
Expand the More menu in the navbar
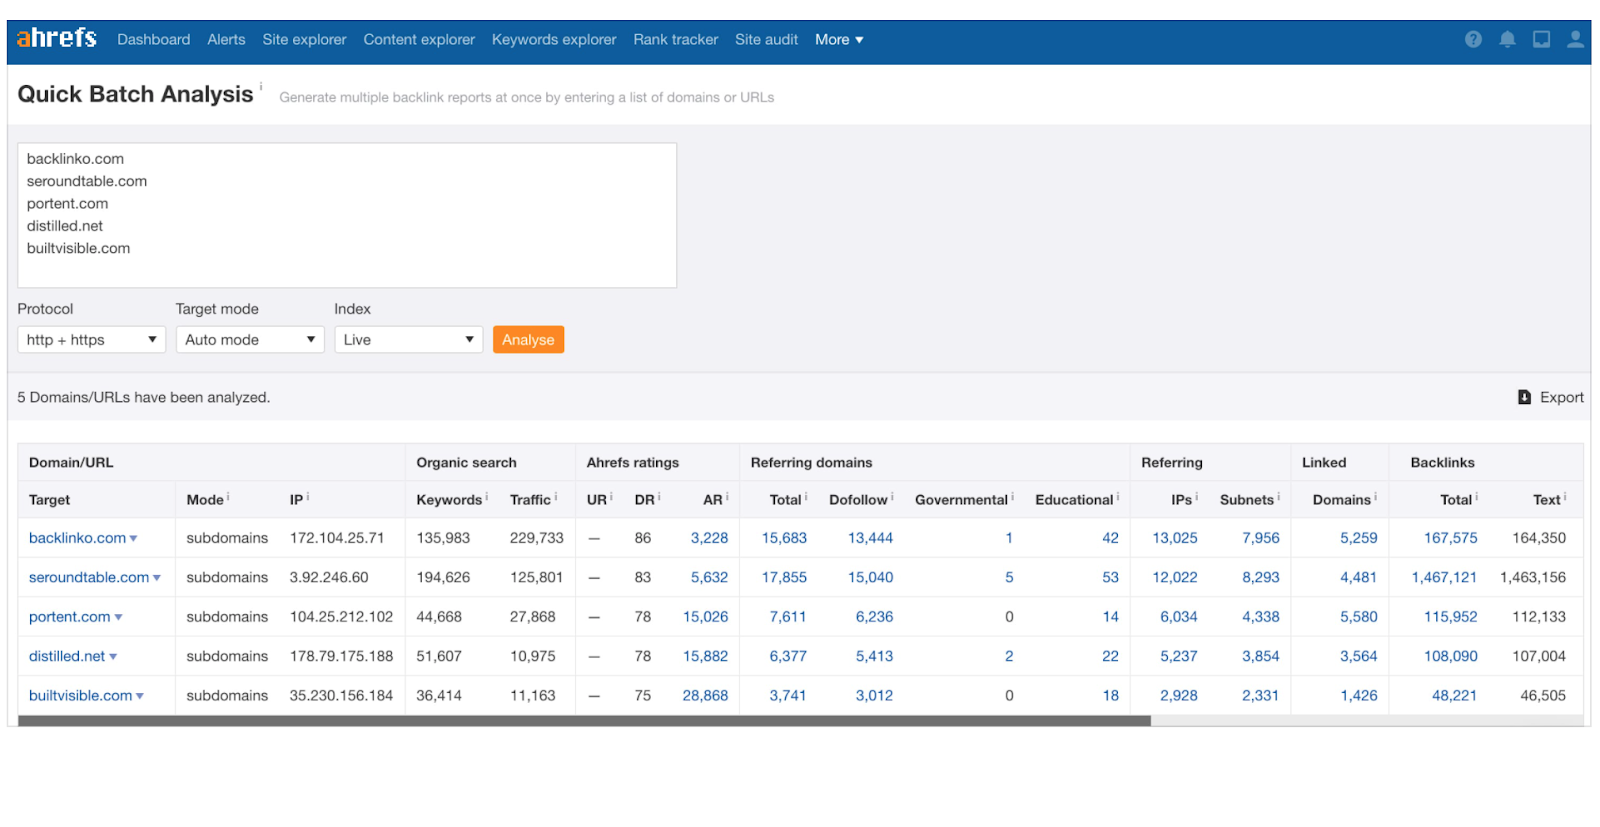click(x=838, y=40)
